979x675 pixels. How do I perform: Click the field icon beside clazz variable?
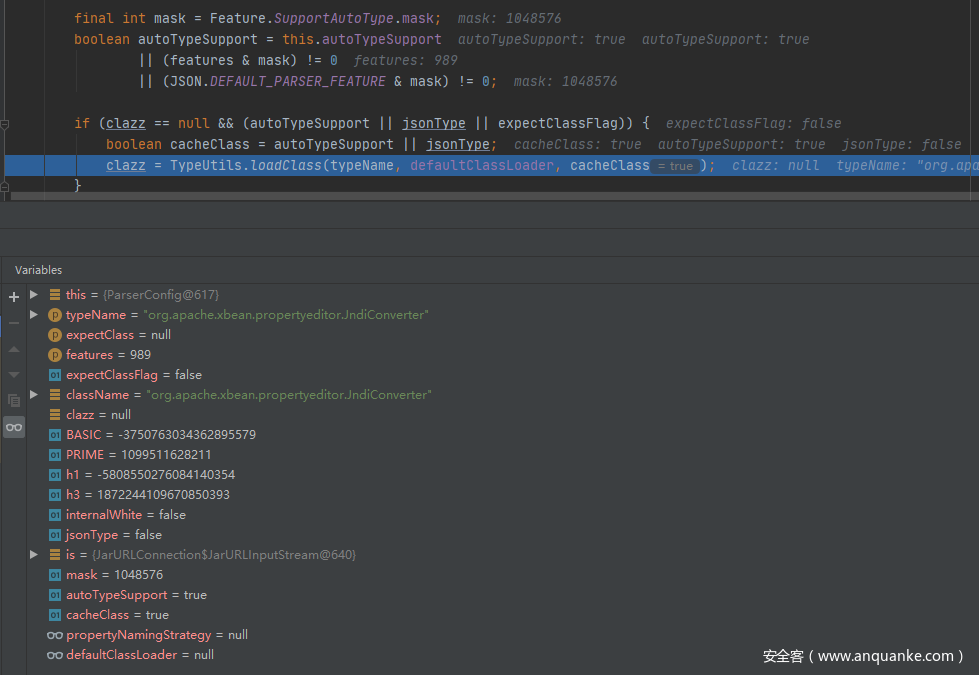tap(55, 415)
